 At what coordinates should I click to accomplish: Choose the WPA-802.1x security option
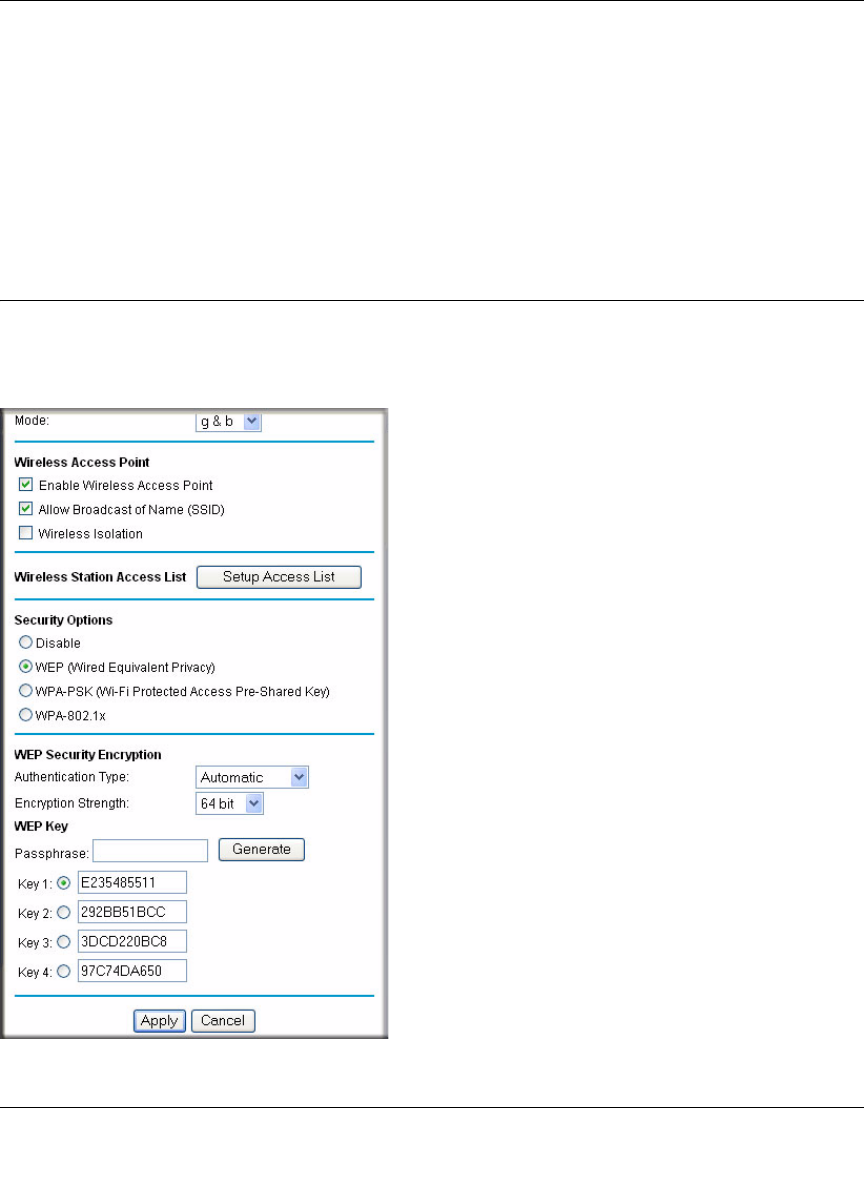click(x=26, y=715)
